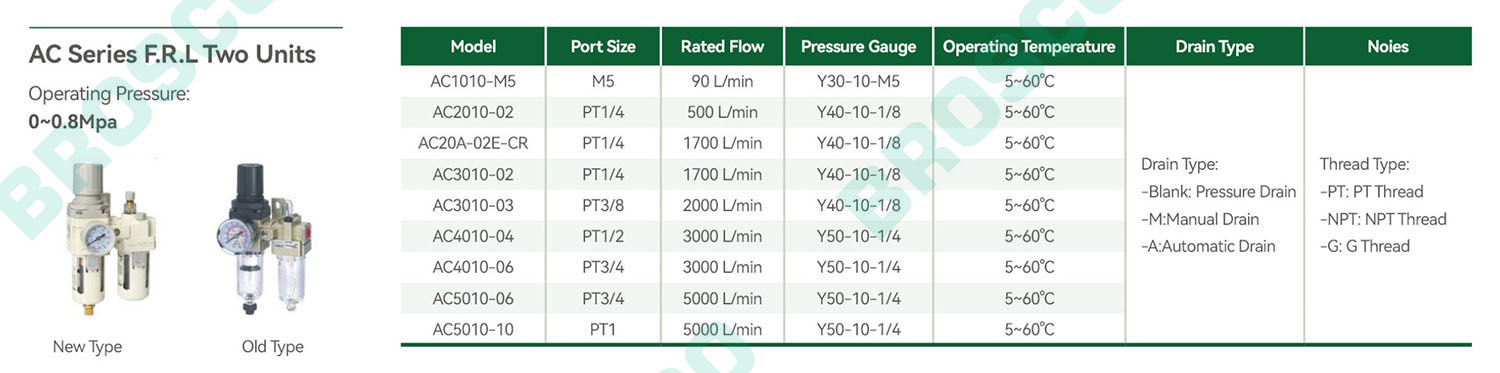The height and width of the screenshot is (373, 1500).
Task: Select the AC5010-10 model row
Action: click(763, 329)
